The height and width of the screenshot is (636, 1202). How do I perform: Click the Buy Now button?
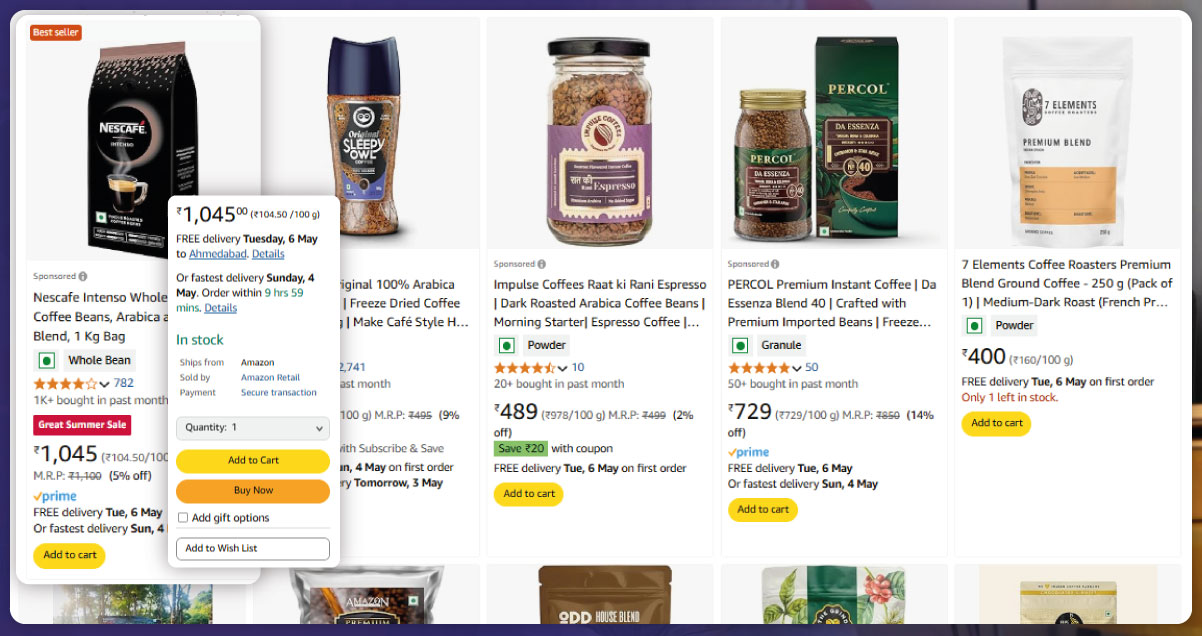tap(253, 491)
